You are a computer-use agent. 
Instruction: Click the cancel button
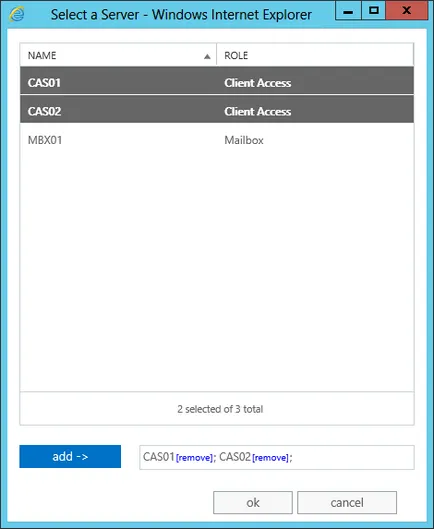[347, 502]
